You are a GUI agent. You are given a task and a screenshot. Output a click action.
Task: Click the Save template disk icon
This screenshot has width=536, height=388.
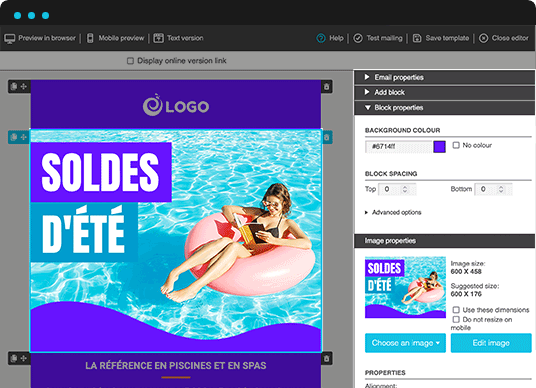point(417,38)
